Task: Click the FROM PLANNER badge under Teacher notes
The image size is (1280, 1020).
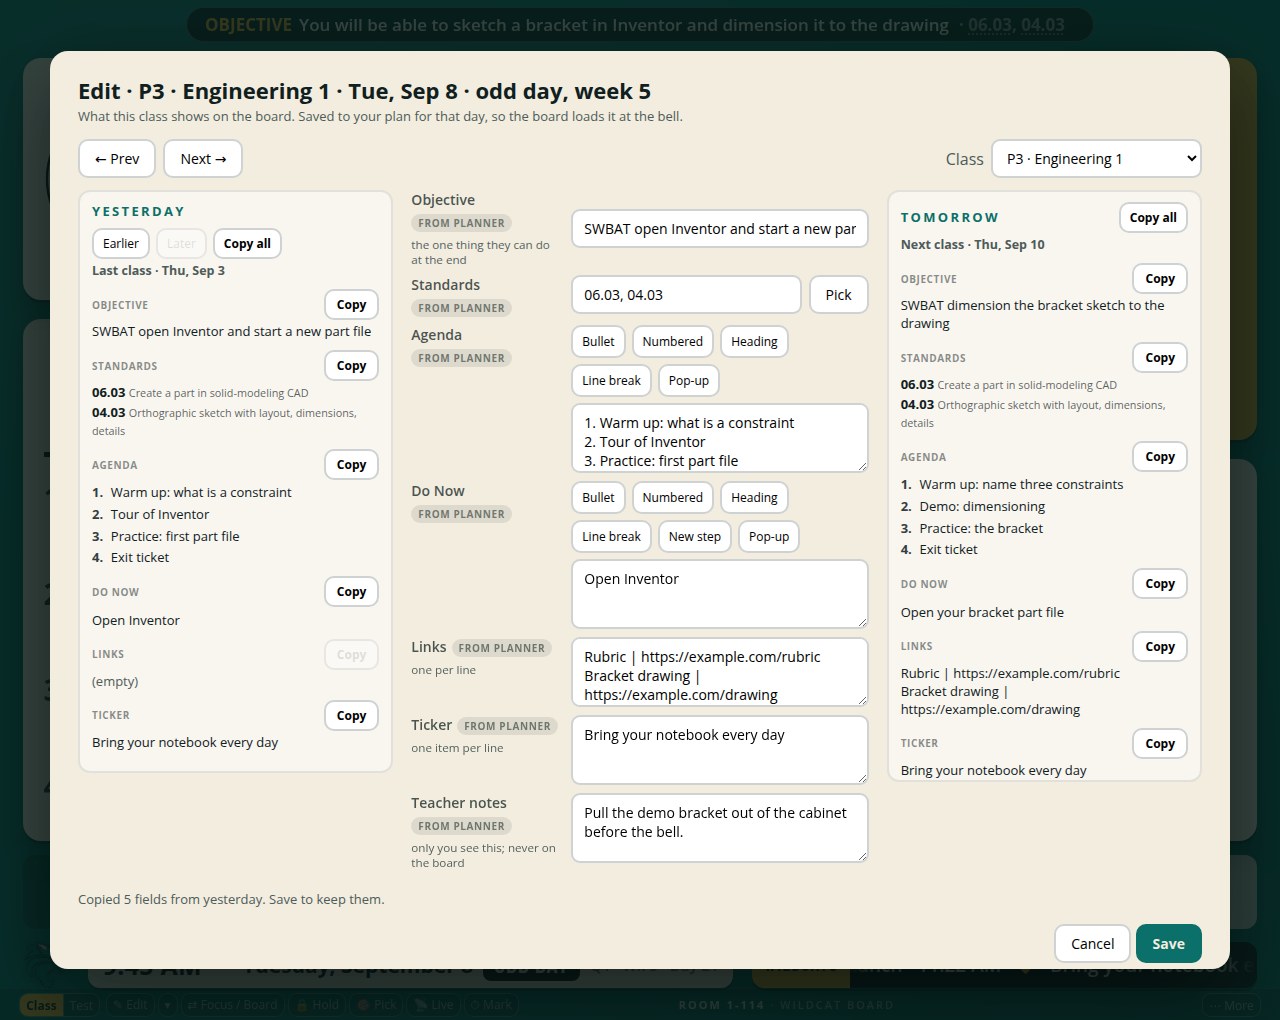Action: point(461,827)
